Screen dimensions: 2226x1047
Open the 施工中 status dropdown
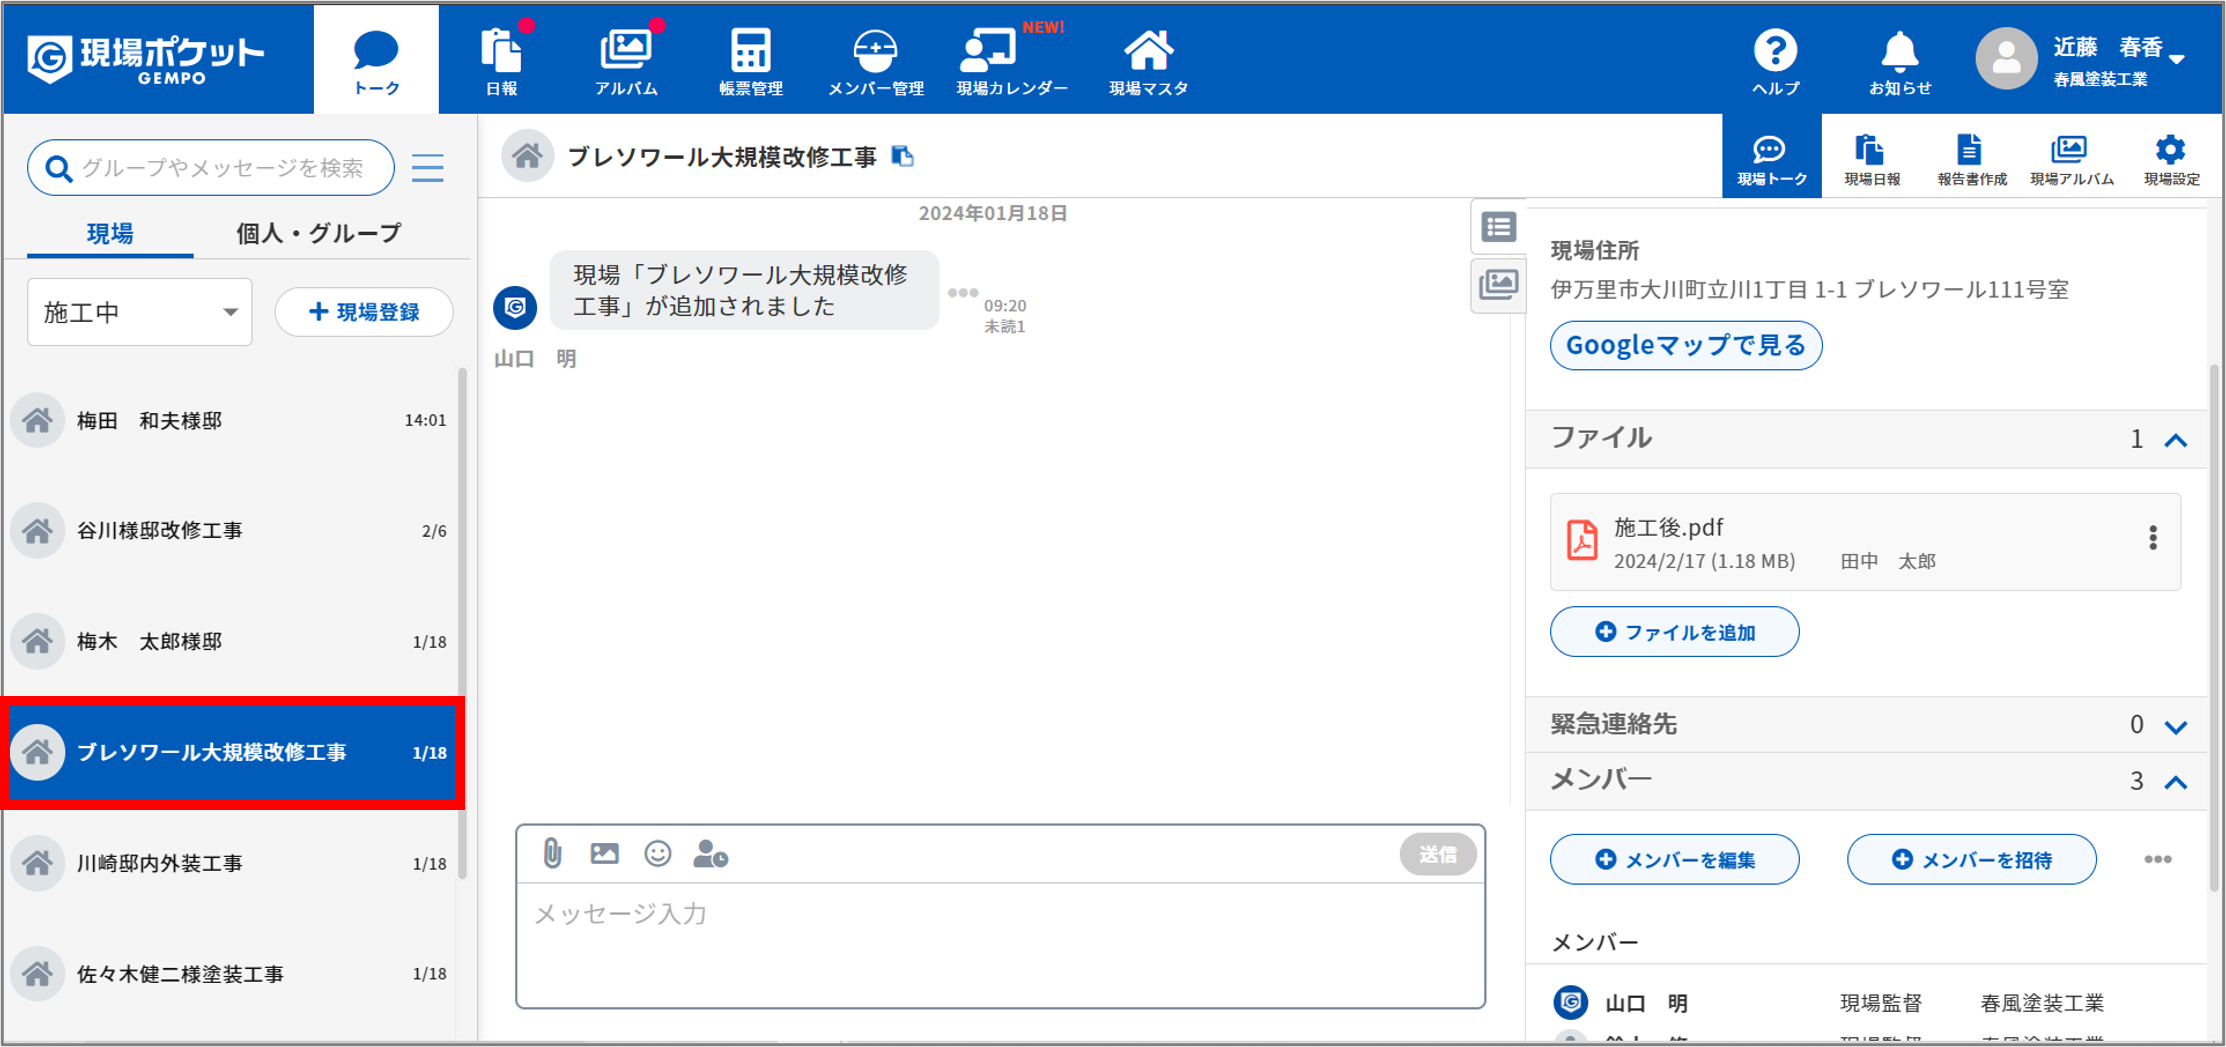pos(139,312)
